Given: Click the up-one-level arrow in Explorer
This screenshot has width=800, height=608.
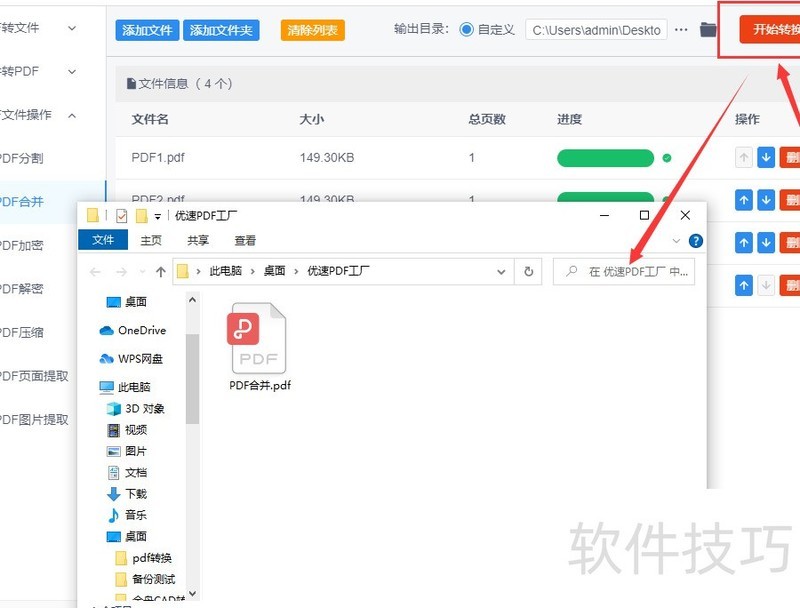Looking at the screenshot, I should 160,271.
